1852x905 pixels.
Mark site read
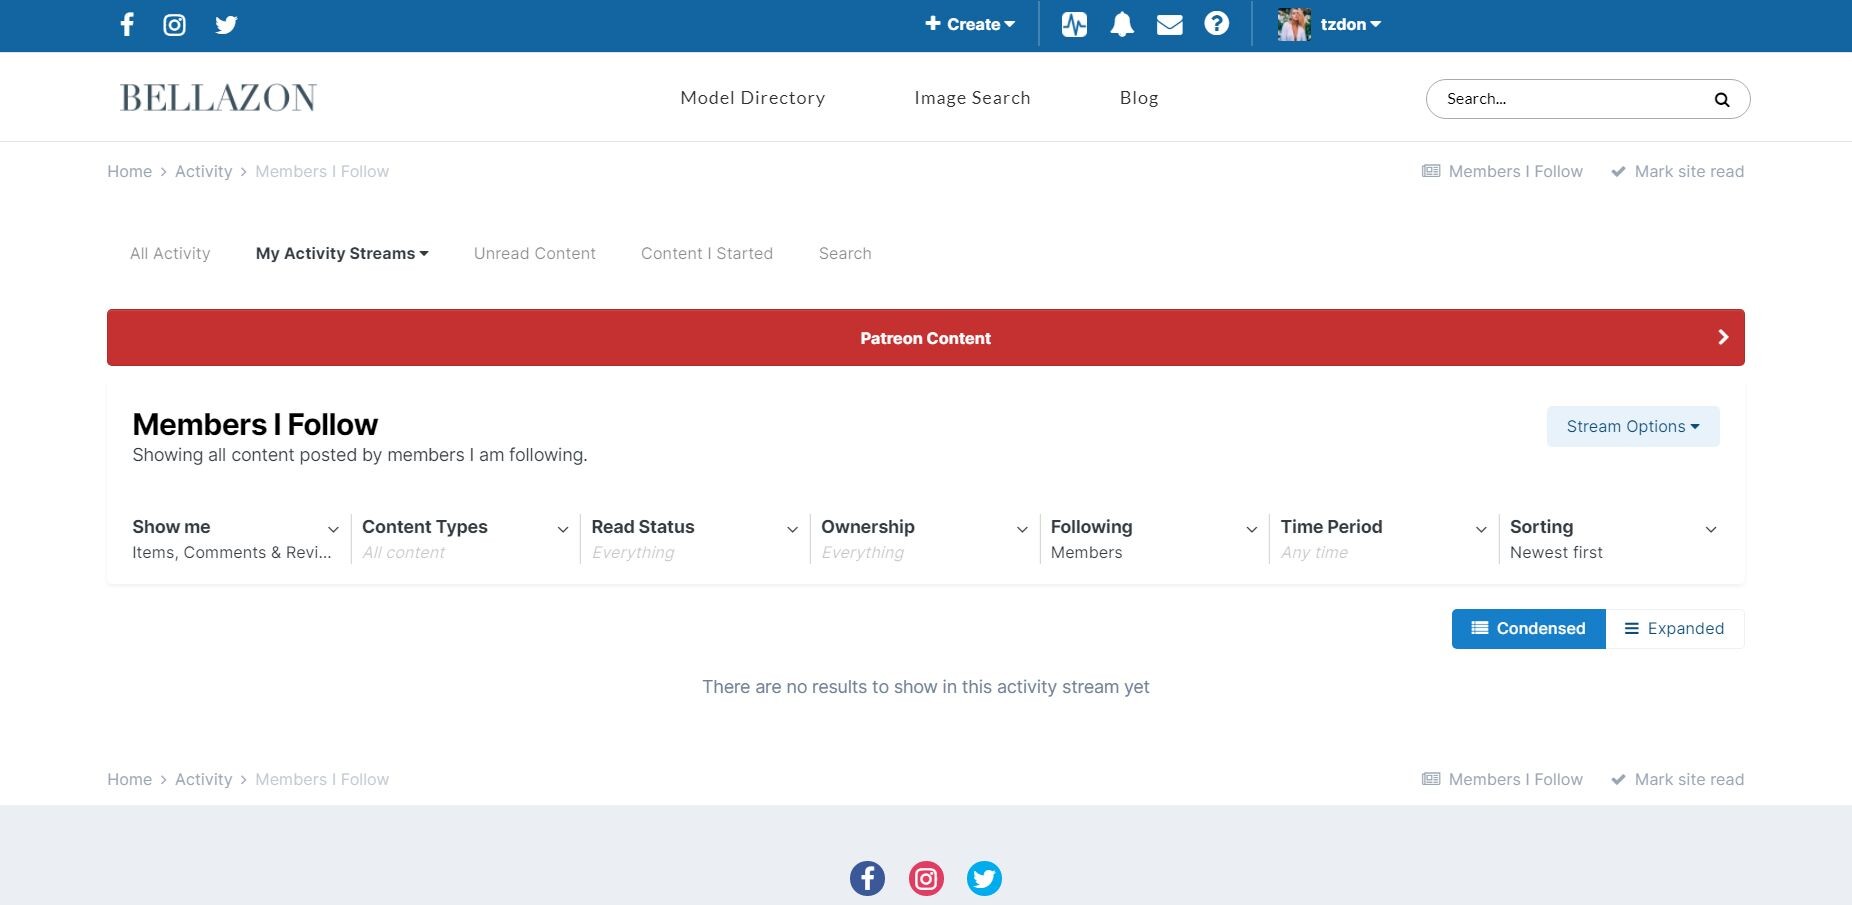(x=1677, y=171)
